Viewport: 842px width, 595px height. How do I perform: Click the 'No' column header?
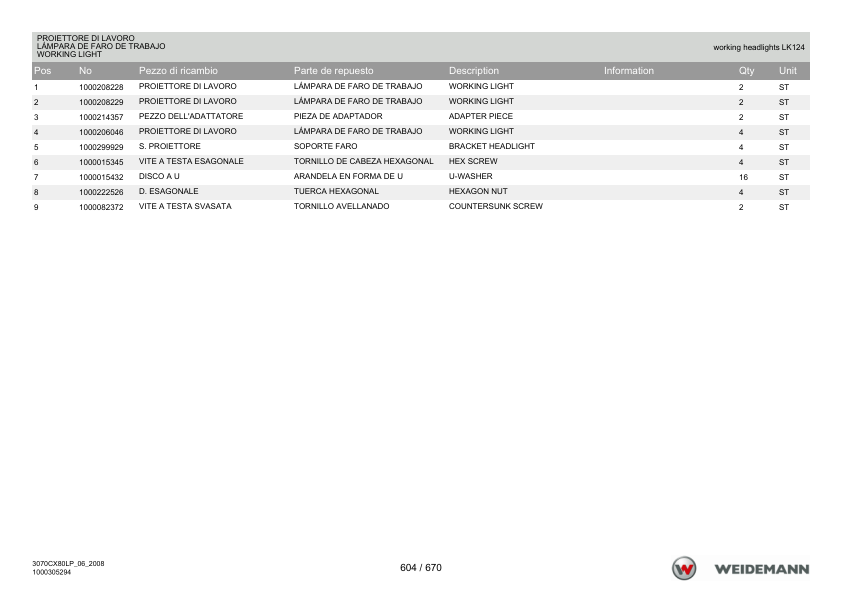(85, 71)
